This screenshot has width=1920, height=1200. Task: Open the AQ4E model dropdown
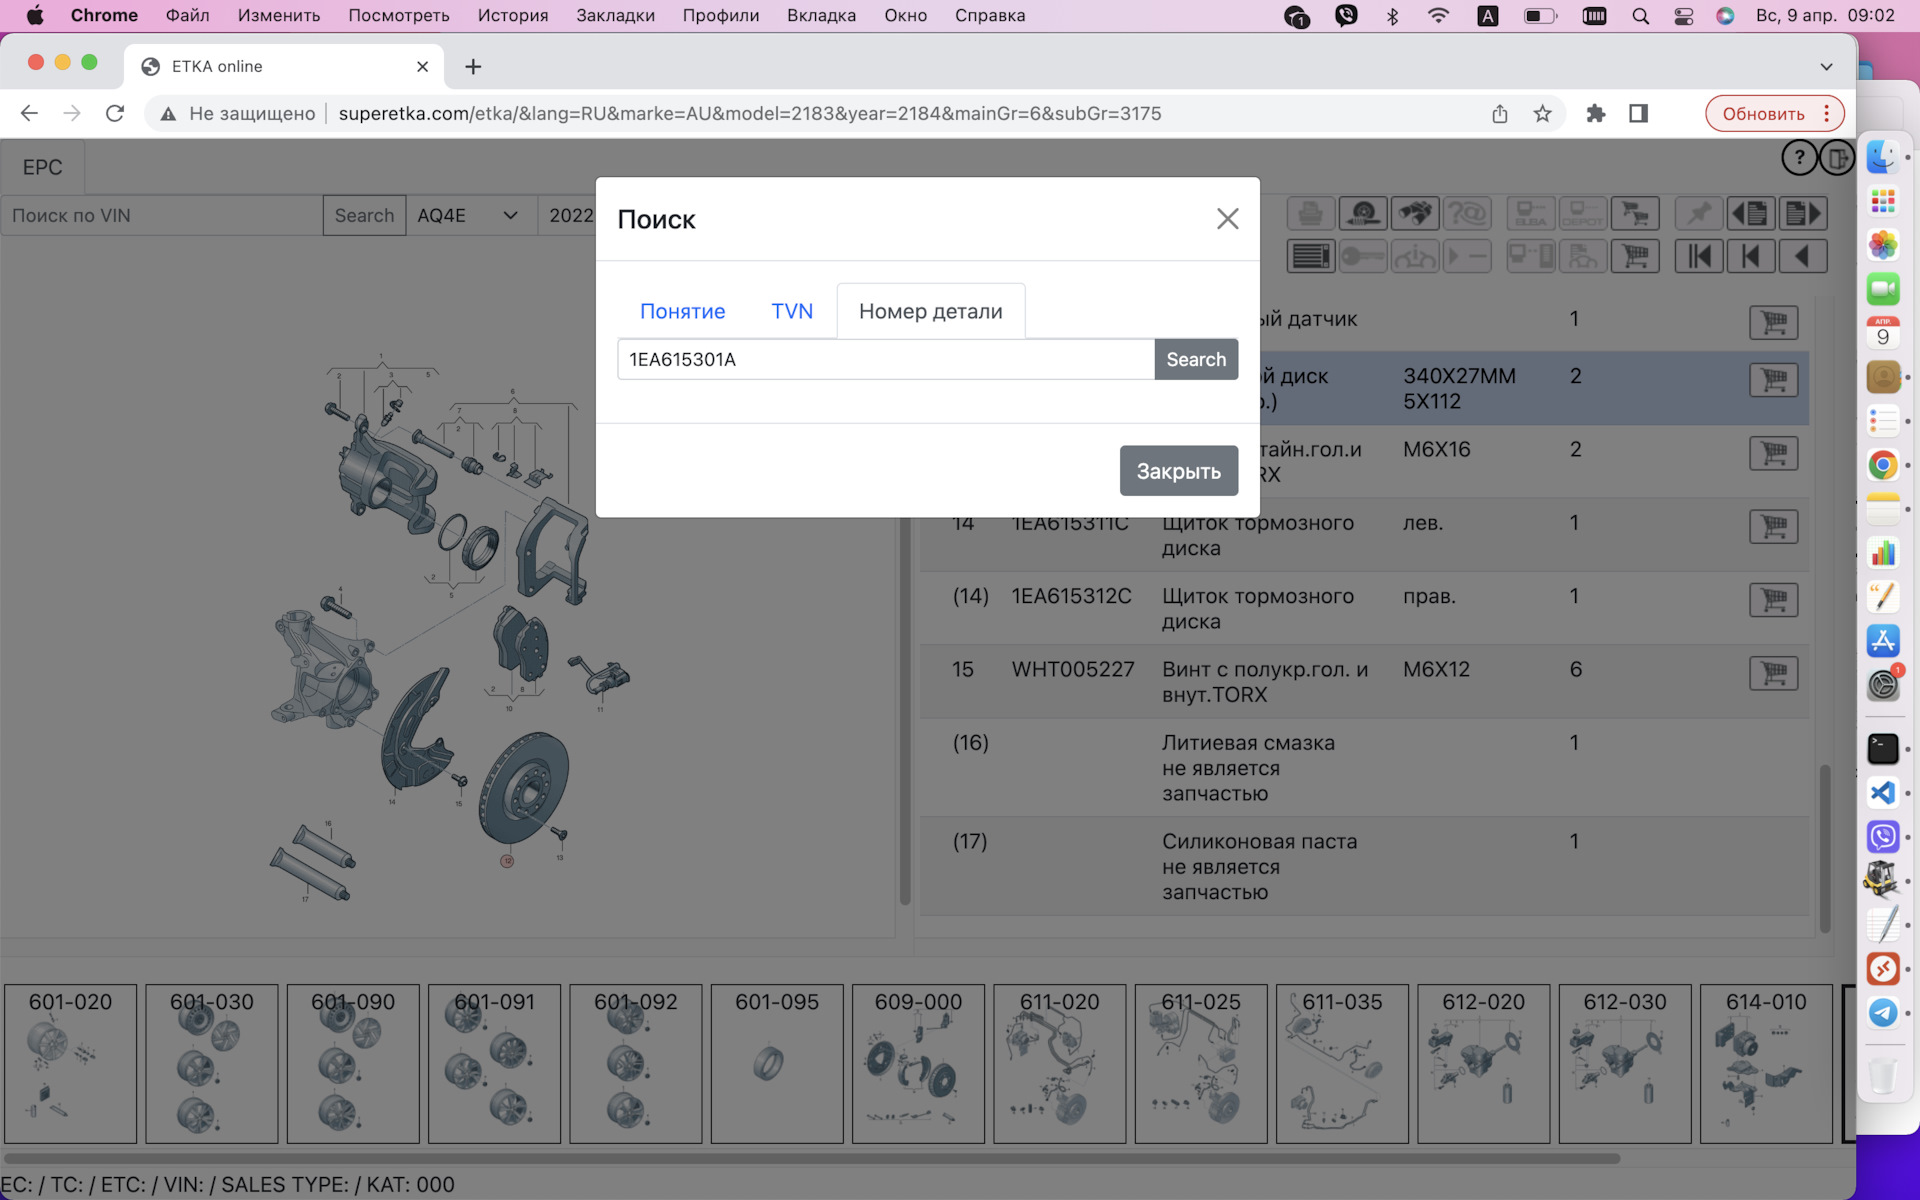[467, 215]
